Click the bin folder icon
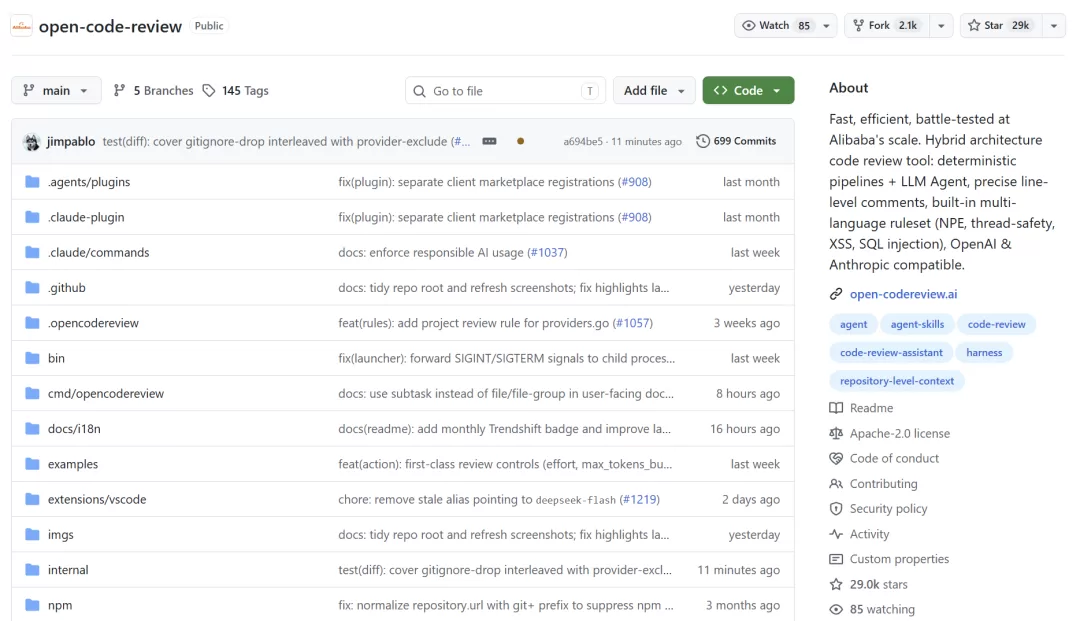Screen dimensions: 1080x621 click(x=32, y=358)
